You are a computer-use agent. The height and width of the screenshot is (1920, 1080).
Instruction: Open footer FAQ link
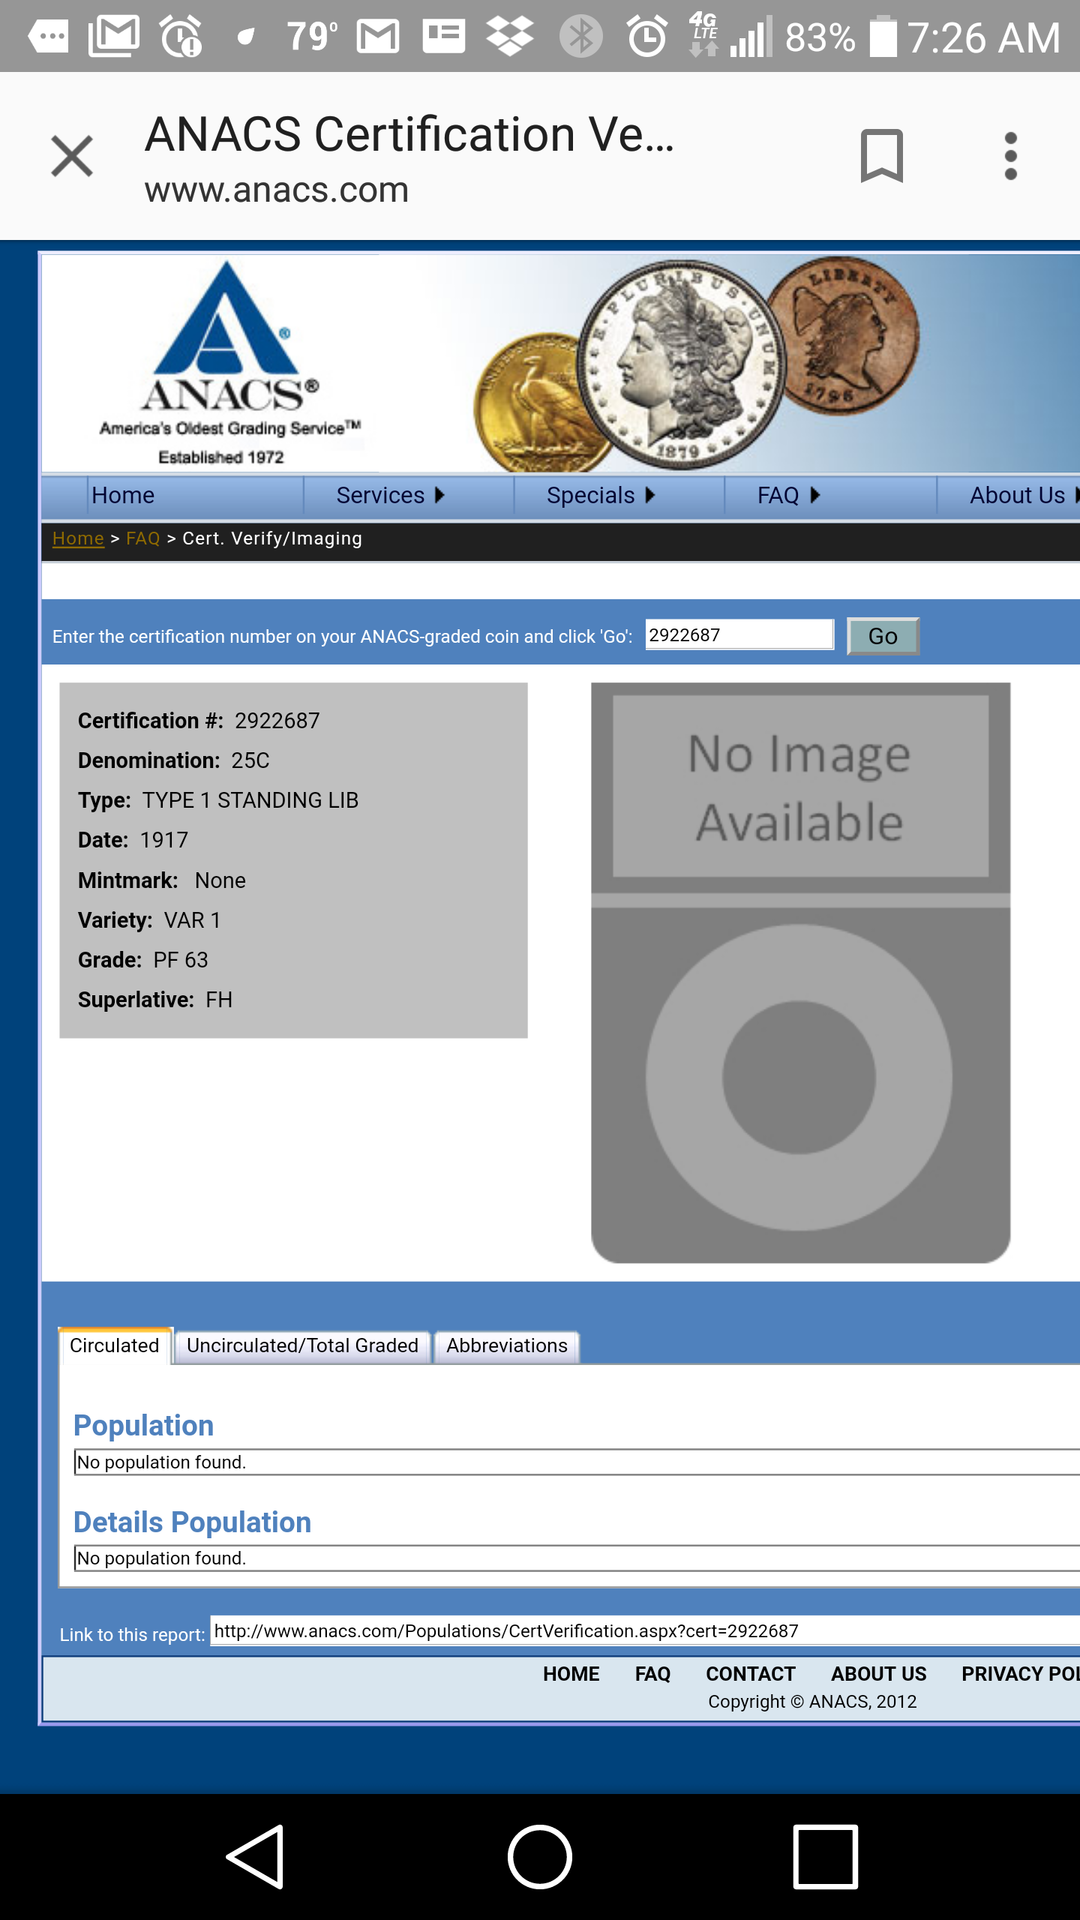653,1674
